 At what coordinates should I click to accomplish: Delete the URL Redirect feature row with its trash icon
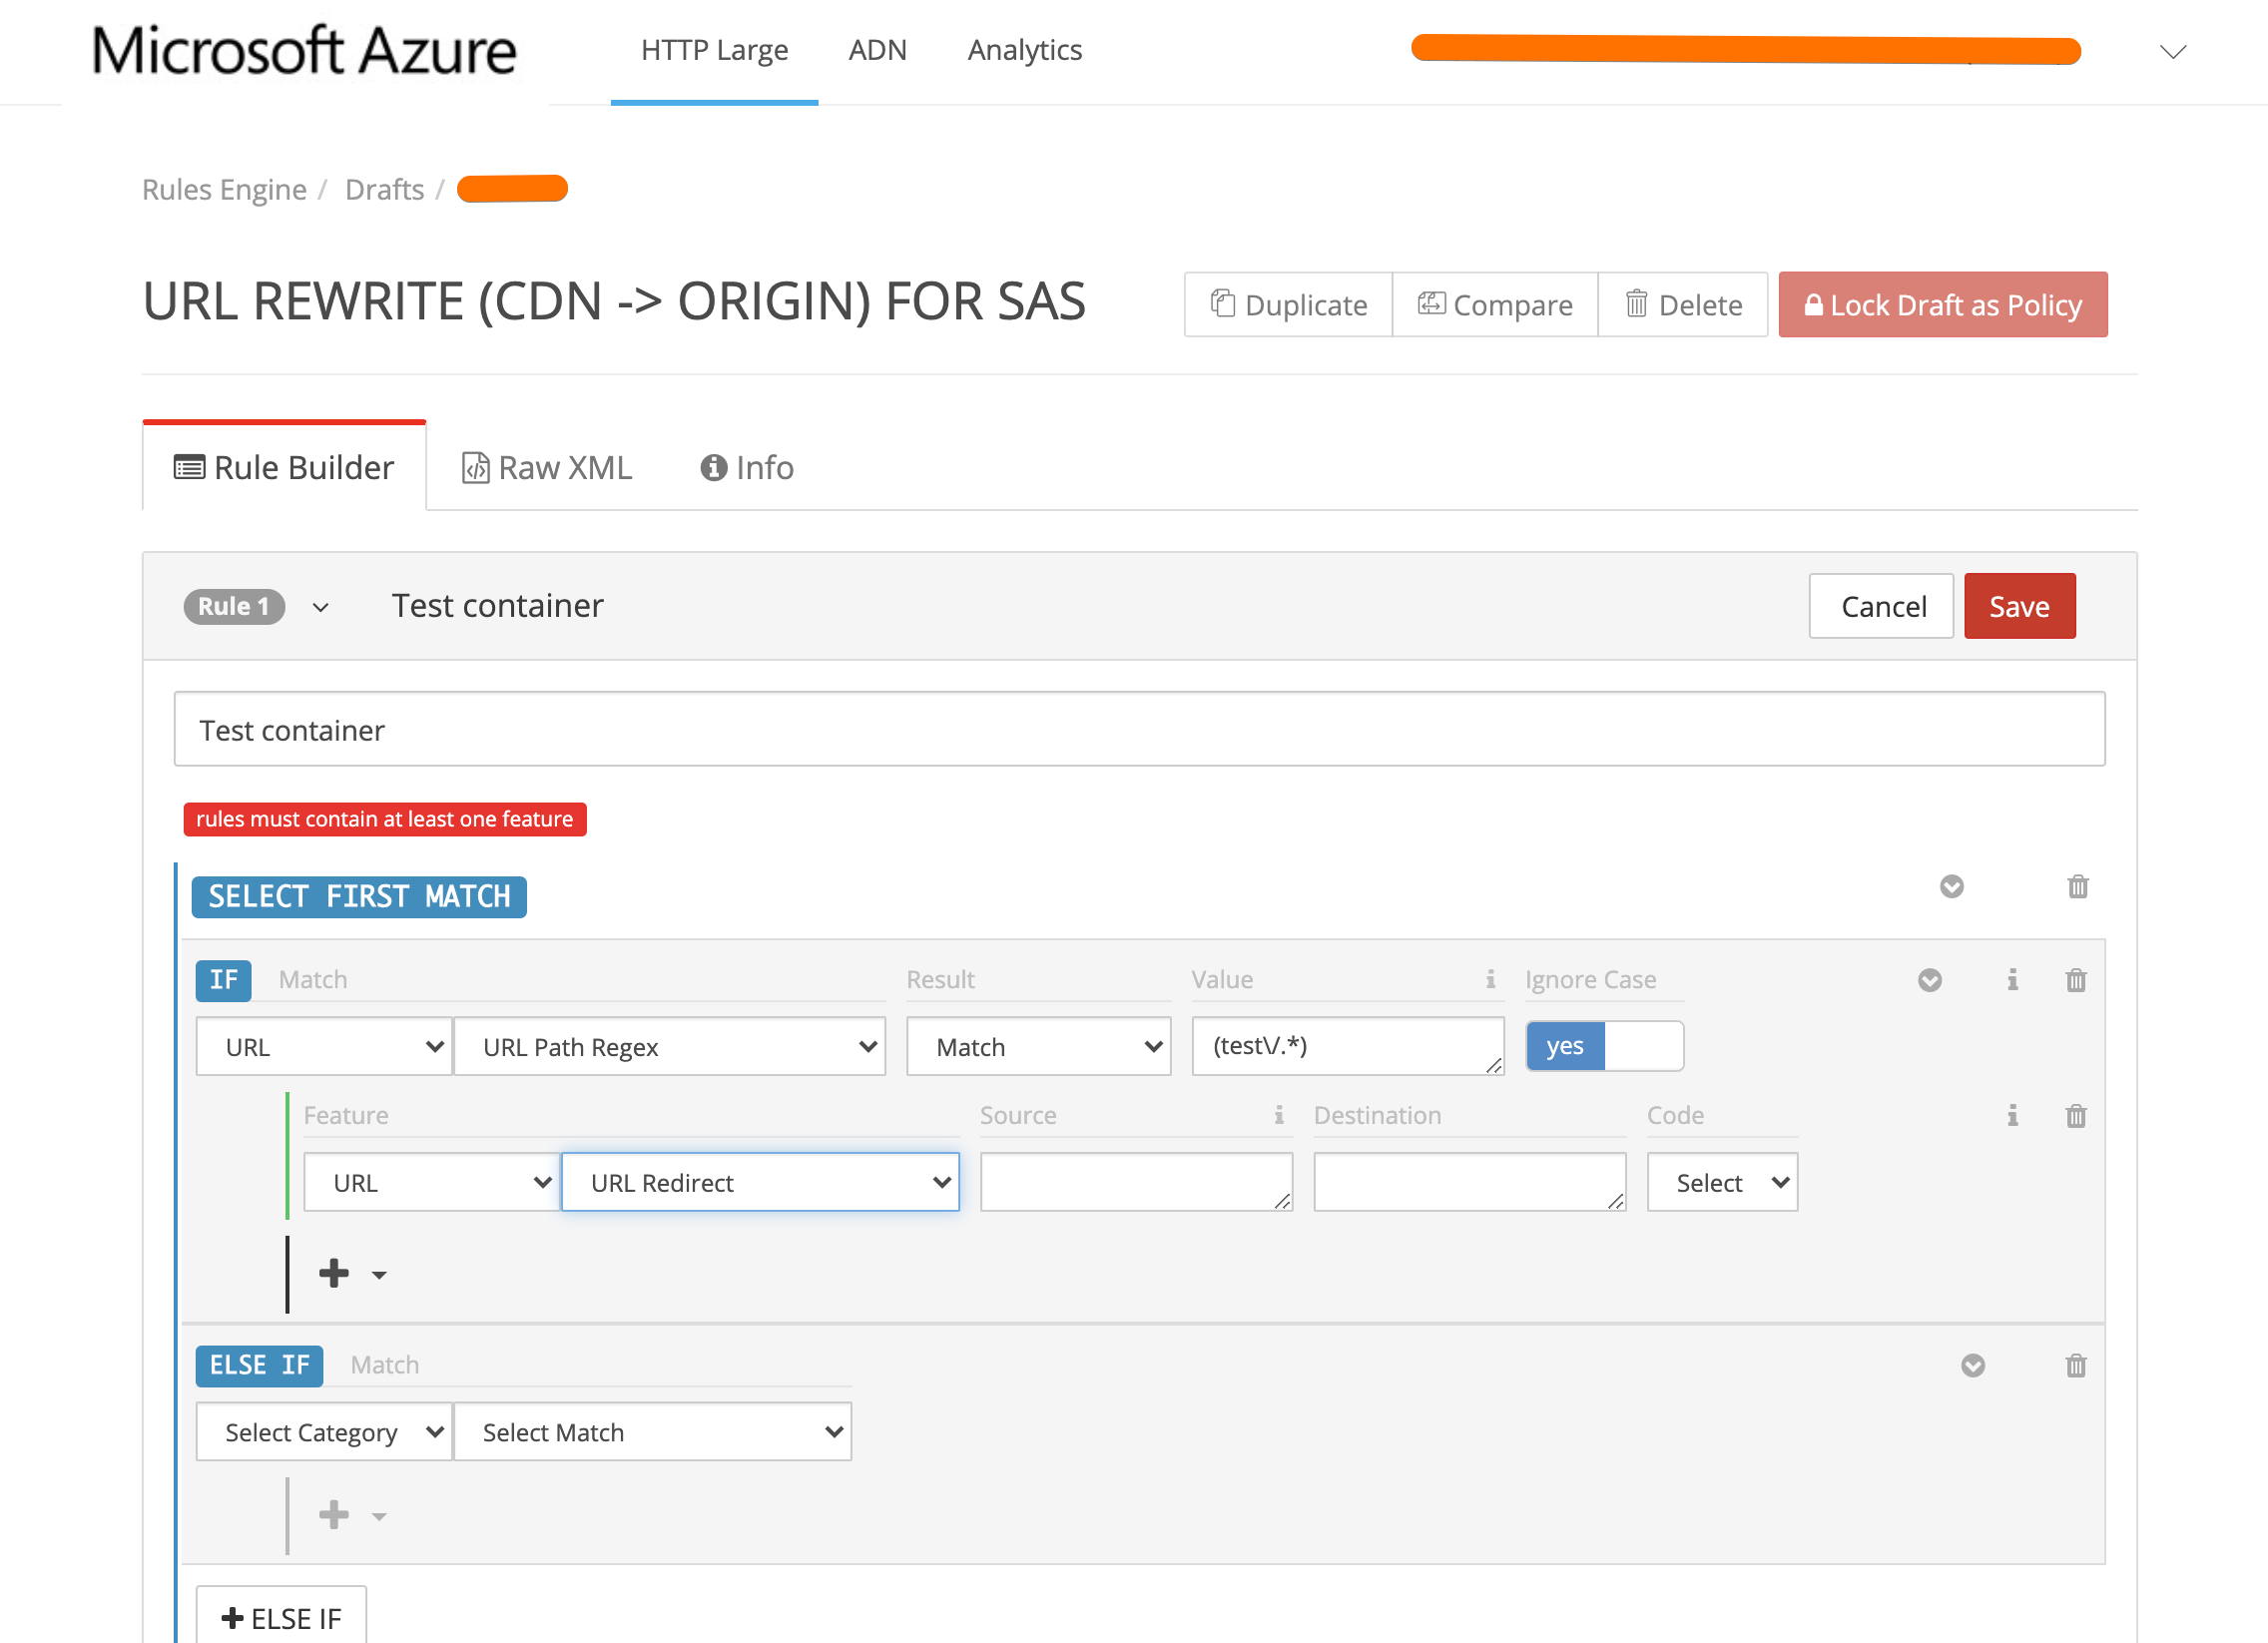(x=2077, y=1116)
